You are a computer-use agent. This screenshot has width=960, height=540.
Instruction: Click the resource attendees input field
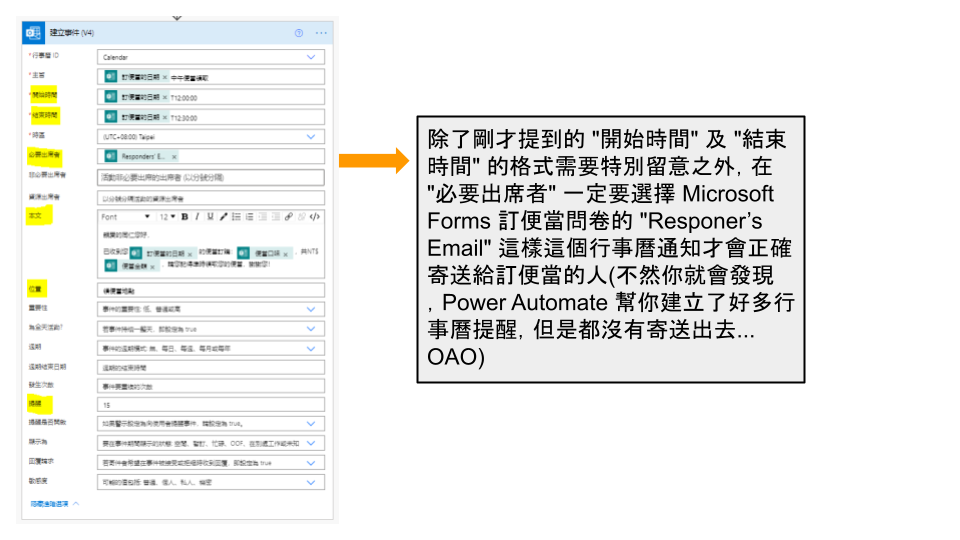pos(211,198)
